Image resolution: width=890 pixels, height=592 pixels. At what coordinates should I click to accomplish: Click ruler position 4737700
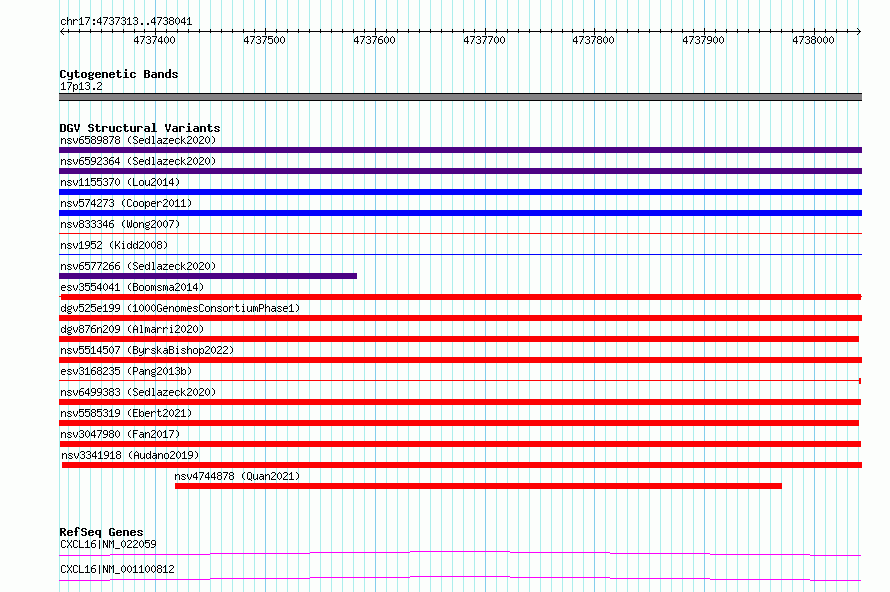click(x=484, y=40)
